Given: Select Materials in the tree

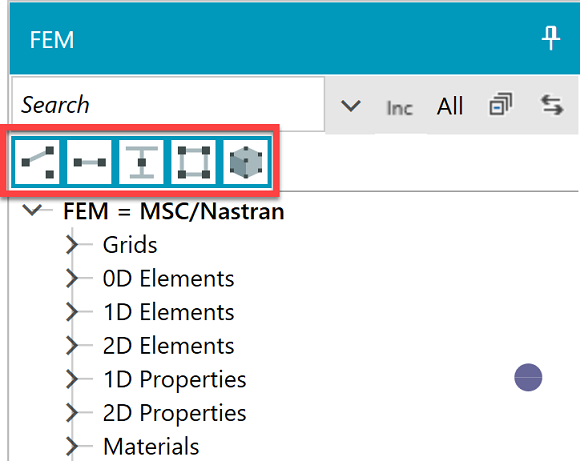Looking at the screenshot, I should click(x=151, y=446).
